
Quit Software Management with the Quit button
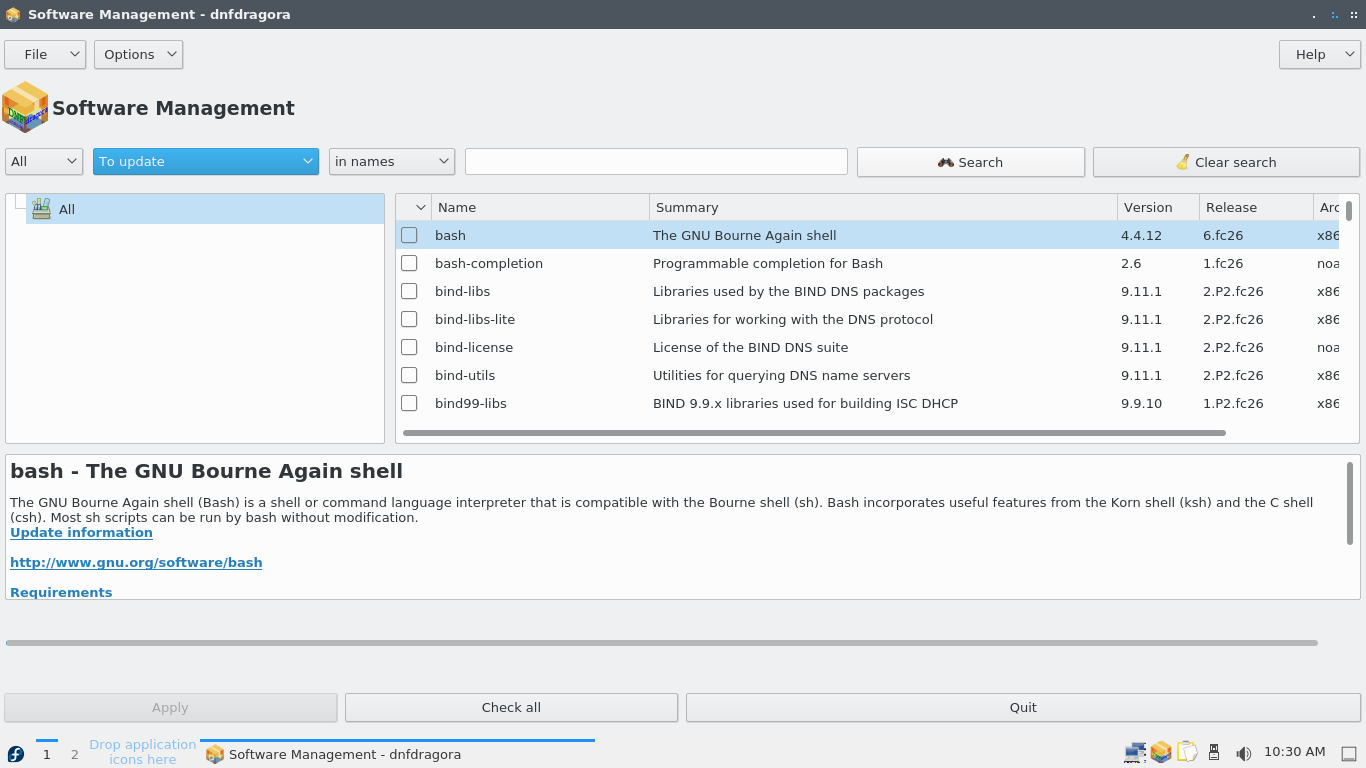tap(1023, 707)
